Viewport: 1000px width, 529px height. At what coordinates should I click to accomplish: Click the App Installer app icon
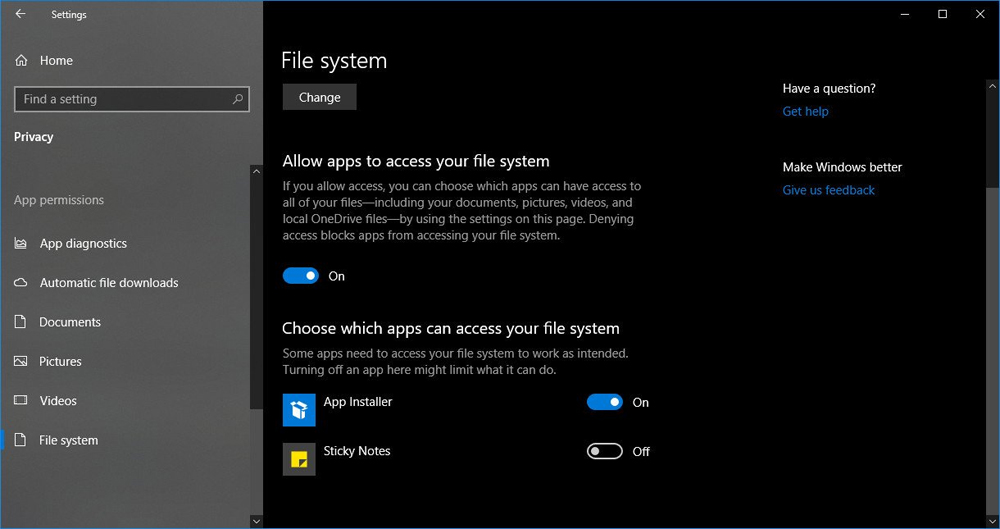[x=299, y=410]
